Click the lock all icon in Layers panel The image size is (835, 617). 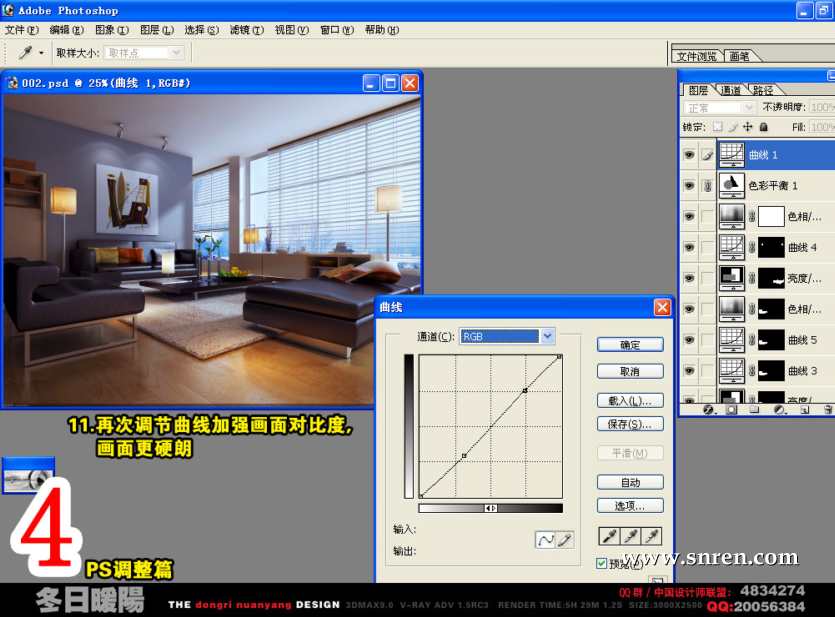(x=764, y=127)
